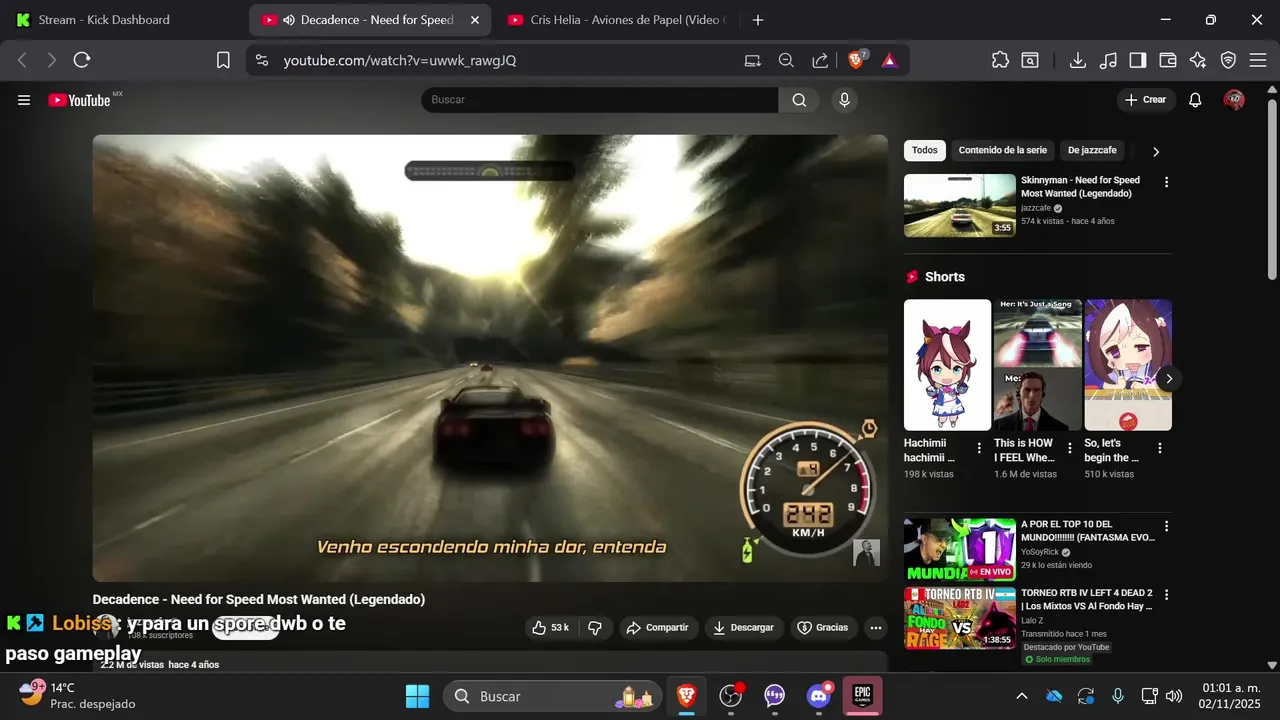The width and height of the screenshot is (1280, 720).
Task: Dislike the video with thumbs down
Action: point(595,628)
